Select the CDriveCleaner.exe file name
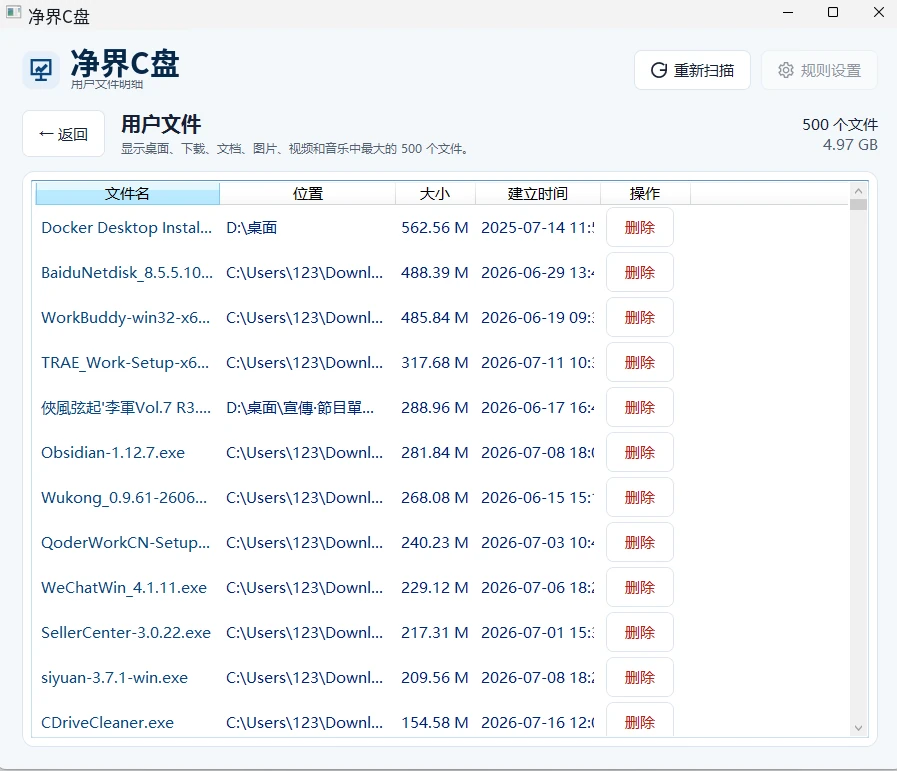The image size is (897, 771). 107,722
